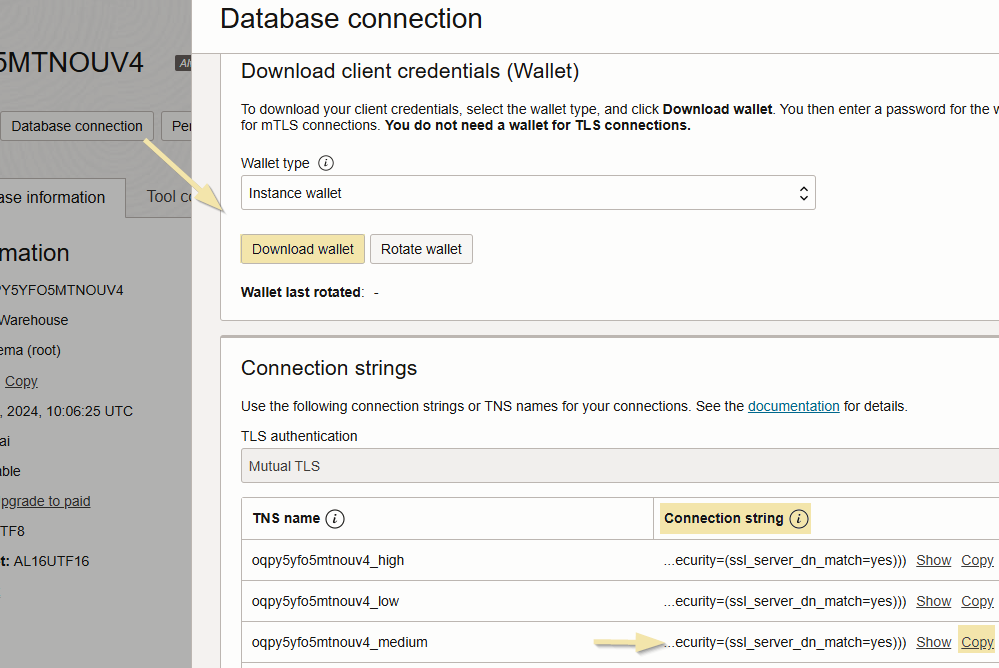Show the oqpy5yfo5mtnouv4_high connection string
Viewport: 999px width, 668px height.
click(x=933, y=560)
